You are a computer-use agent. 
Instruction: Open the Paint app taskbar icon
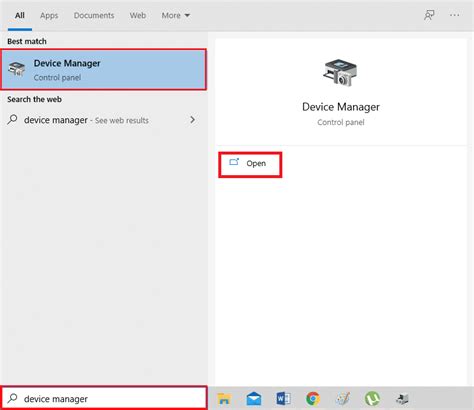click(x=343, y=399)
